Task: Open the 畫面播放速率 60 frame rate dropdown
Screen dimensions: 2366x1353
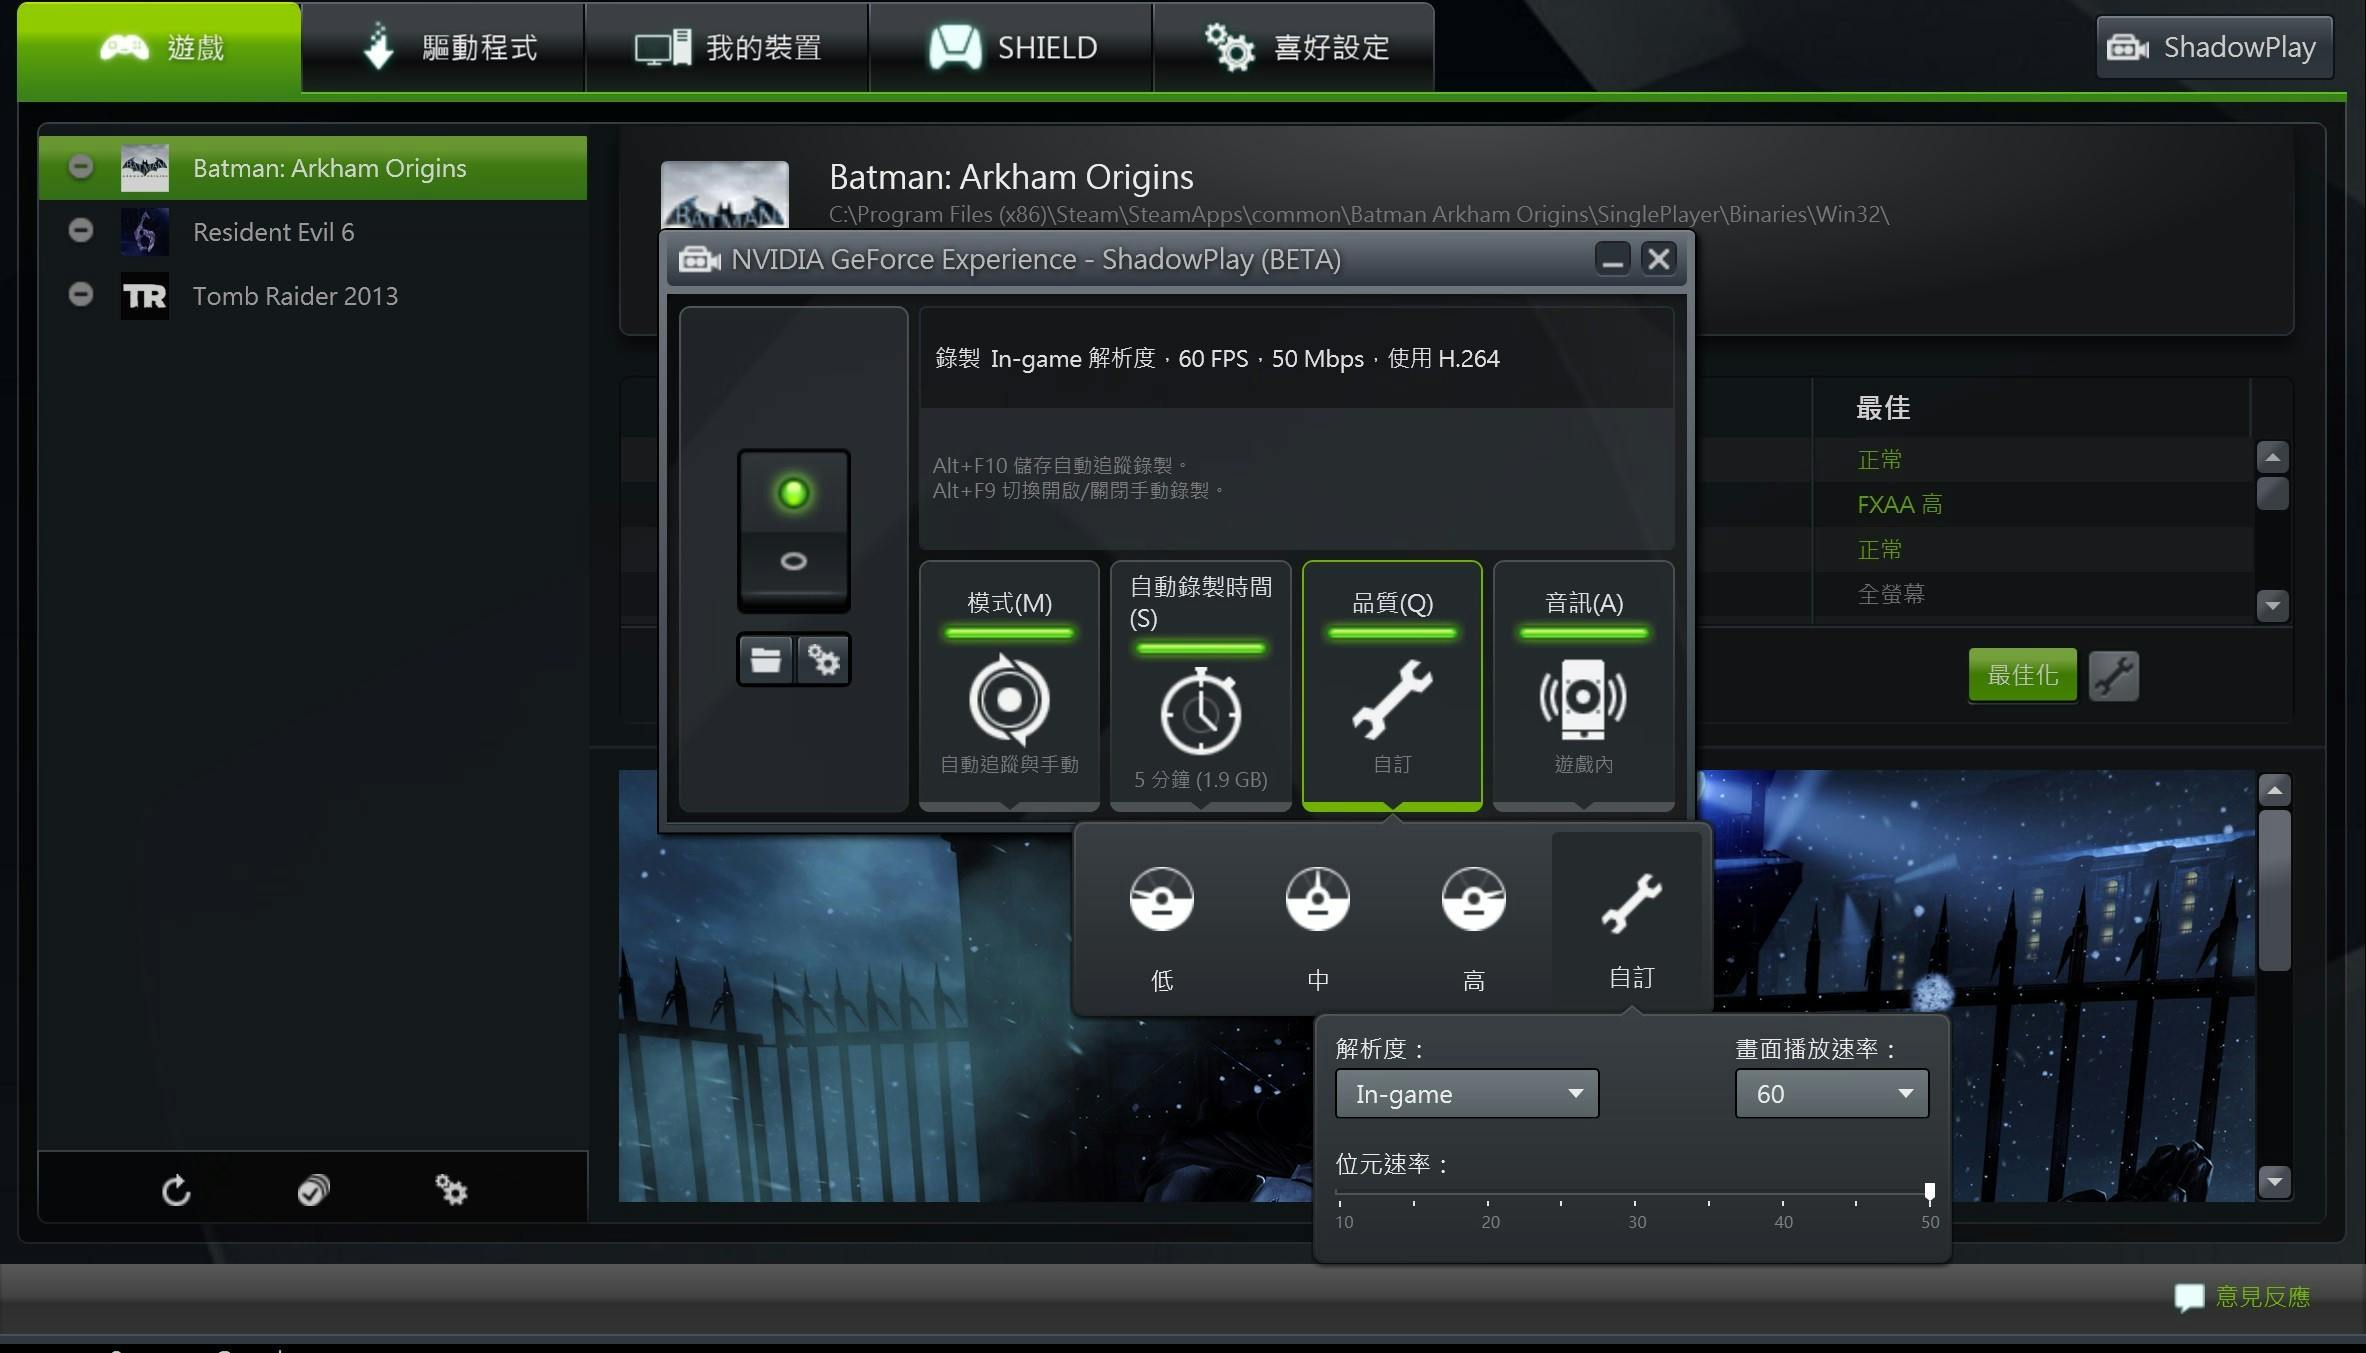Action: tap(1831, 1093)
